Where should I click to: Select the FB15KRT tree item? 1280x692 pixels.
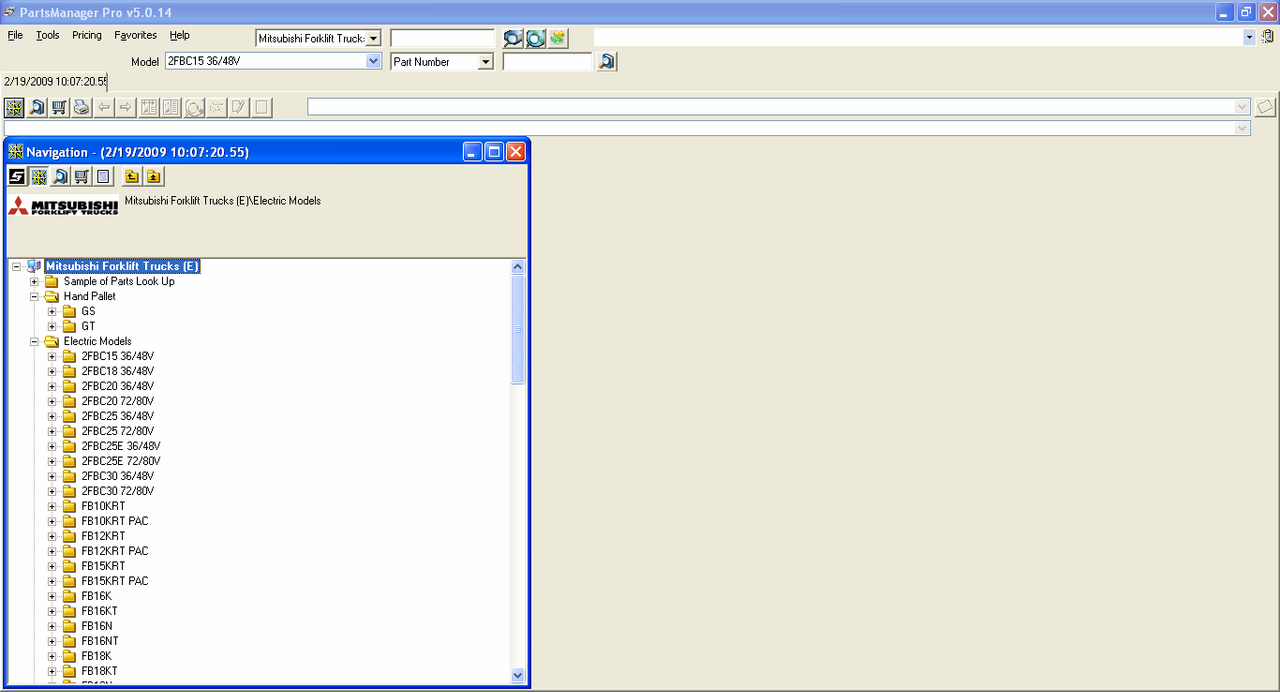[103, 566]
